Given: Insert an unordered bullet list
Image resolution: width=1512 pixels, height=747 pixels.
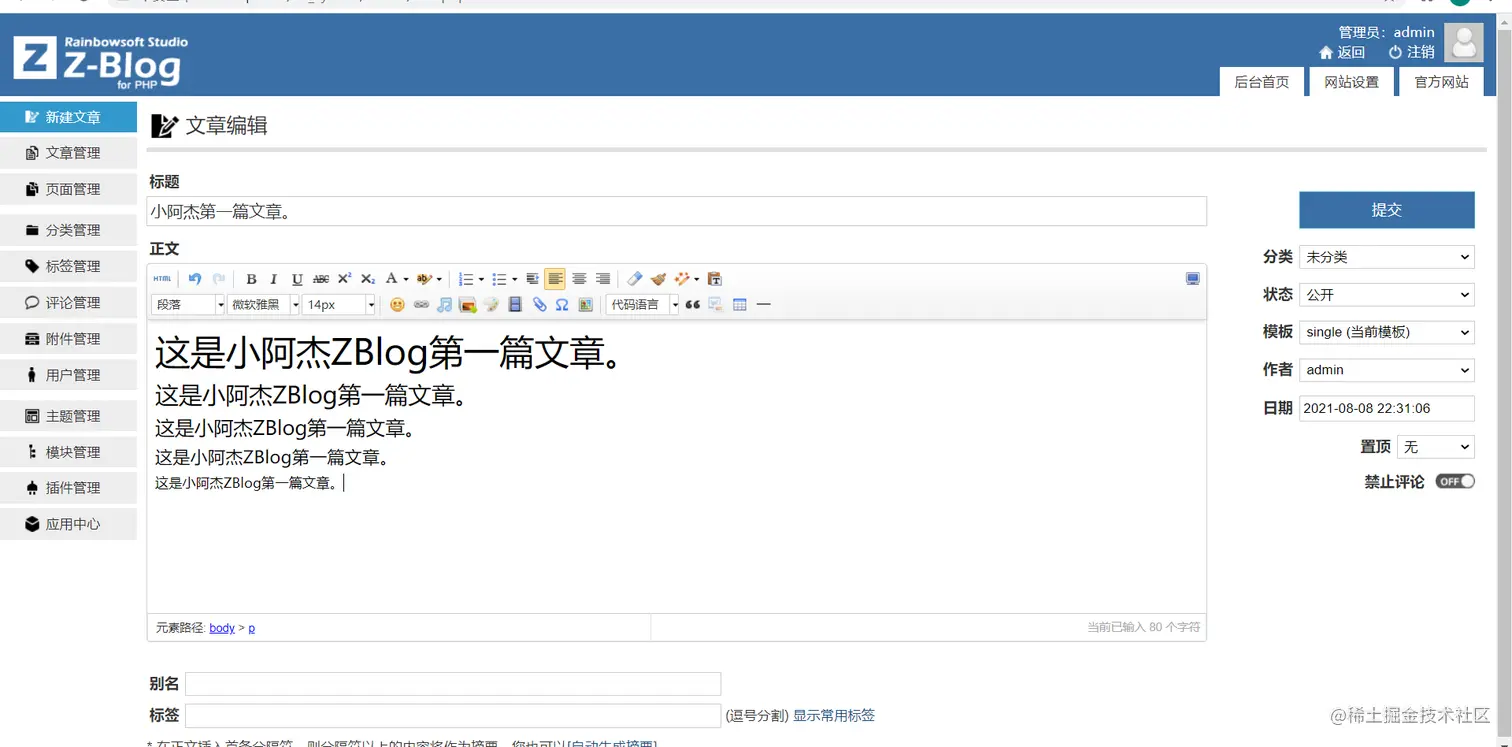Looking at the screenshot, I should click(499, 279).
